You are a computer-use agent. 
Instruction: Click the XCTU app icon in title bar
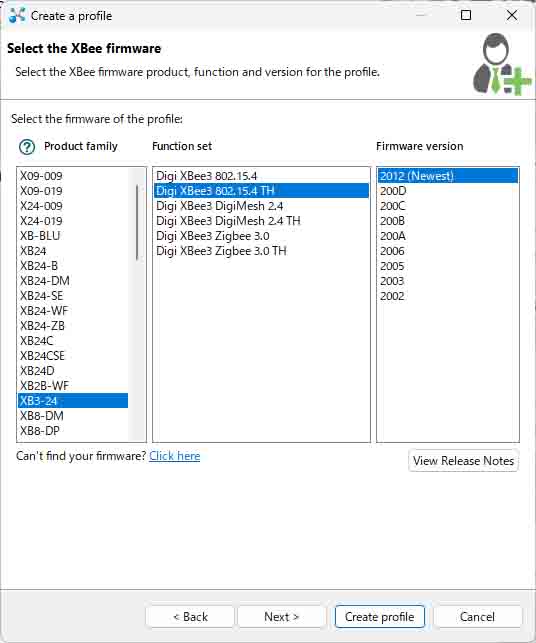[x=16, y=16]
